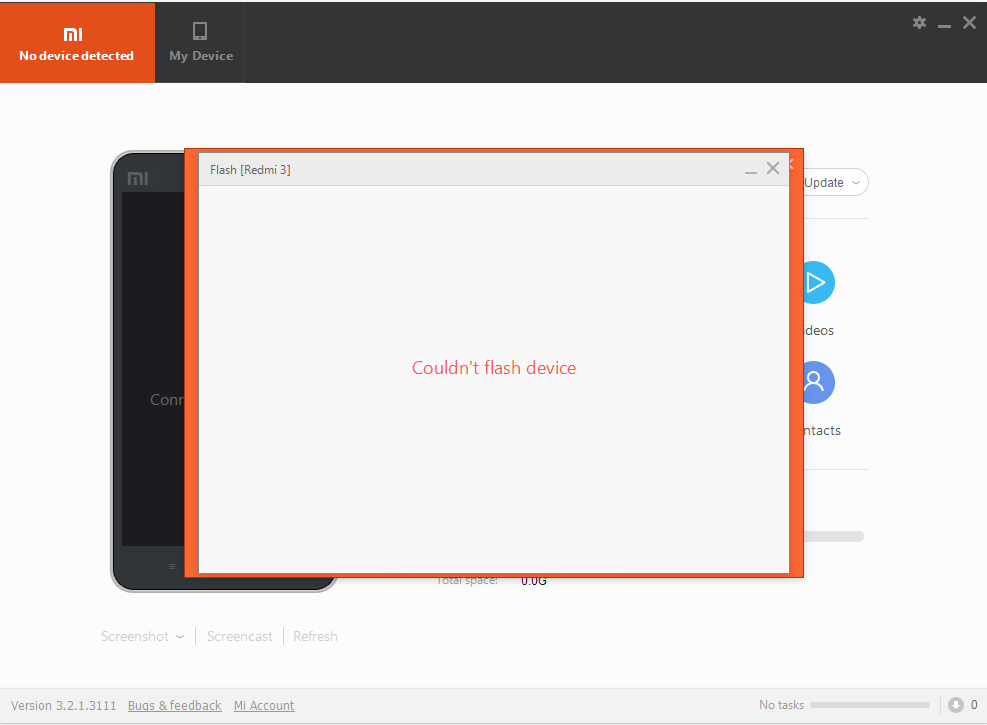
Task: Start a Screencast
Action: [x=240, y=636]
